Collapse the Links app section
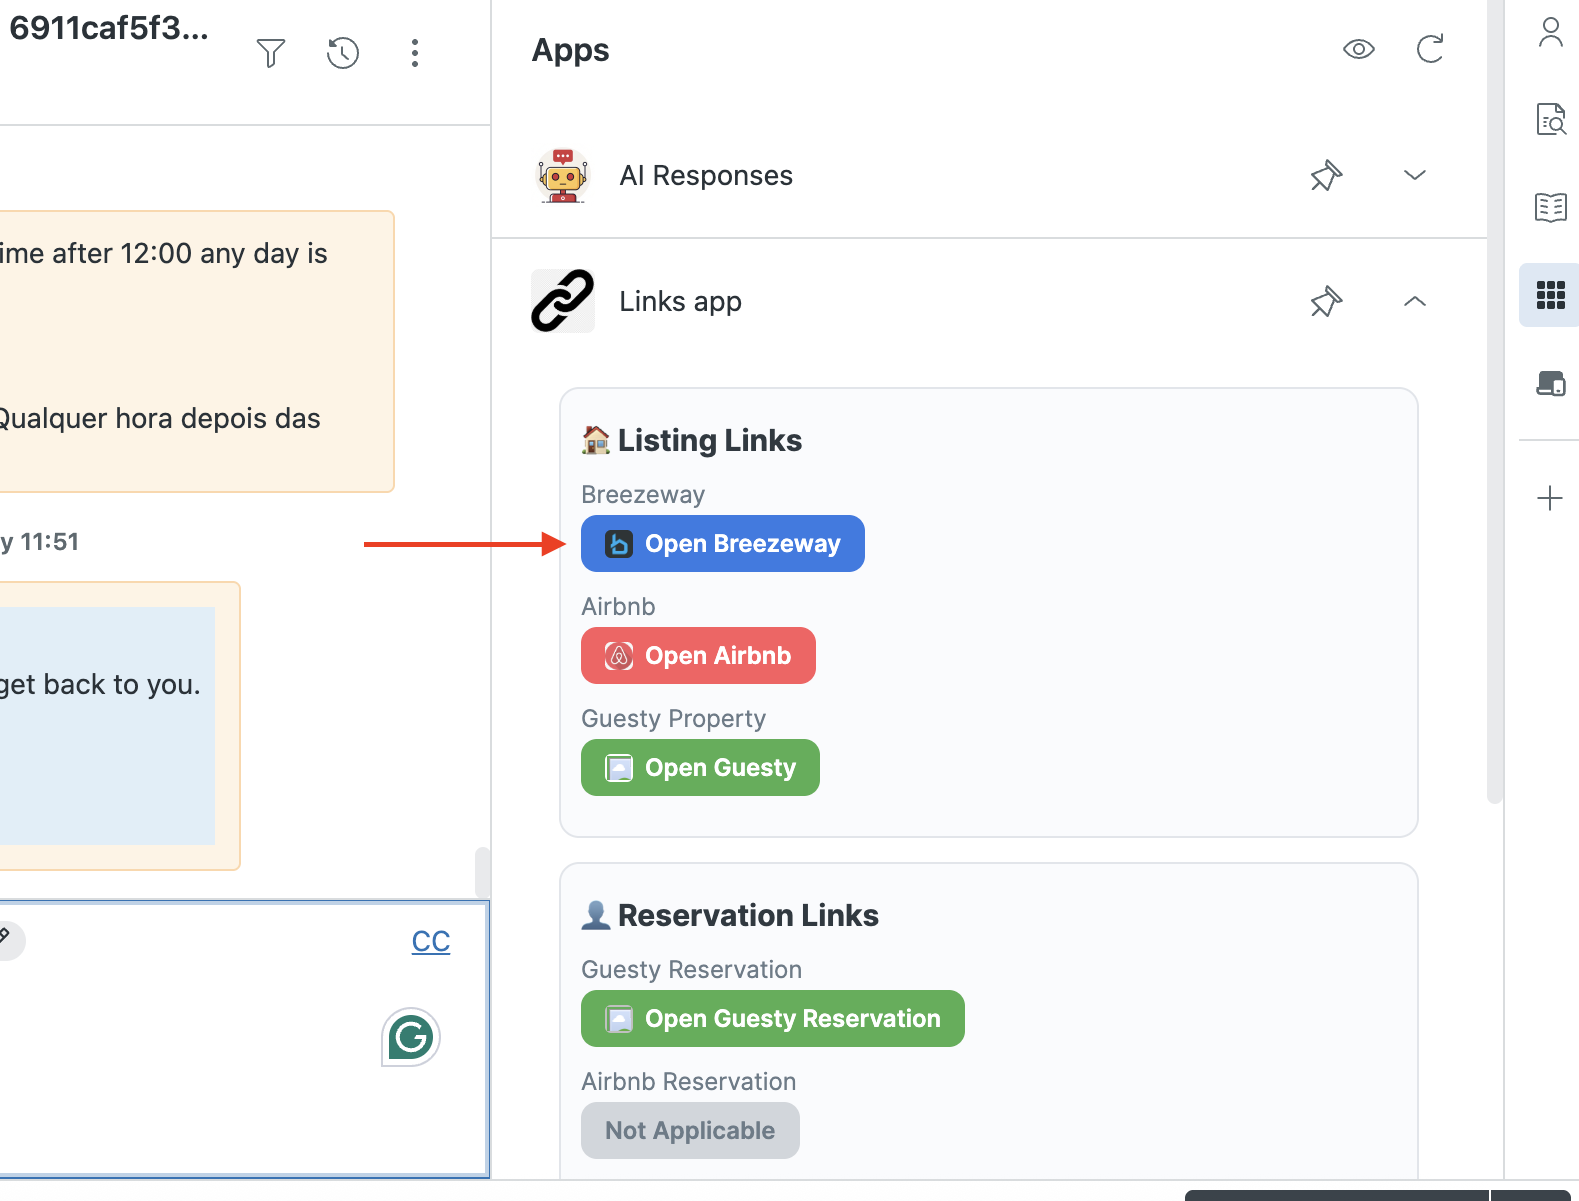This screenshot has width=1579, height=1201. pyautogui.click(x=1414, y=302)
